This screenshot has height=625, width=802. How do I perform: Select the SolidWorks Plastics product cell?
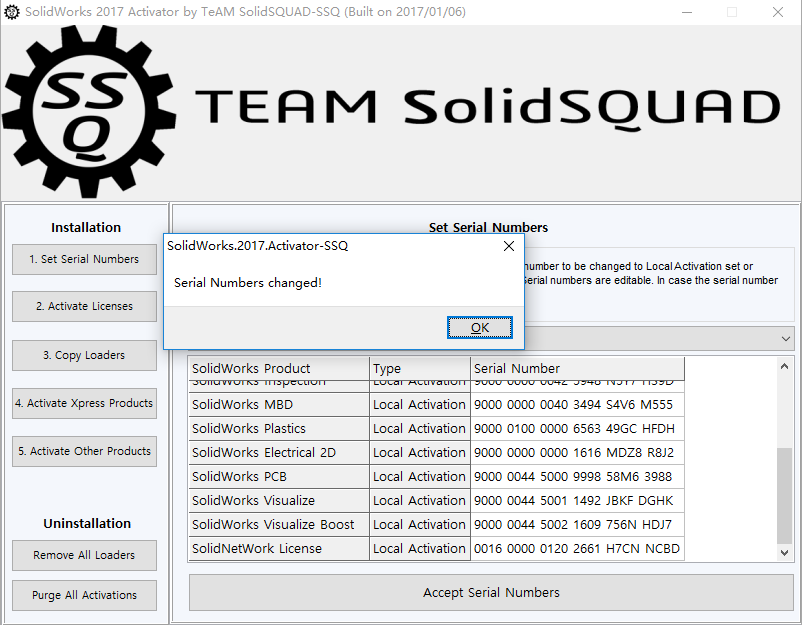[279, 429]
